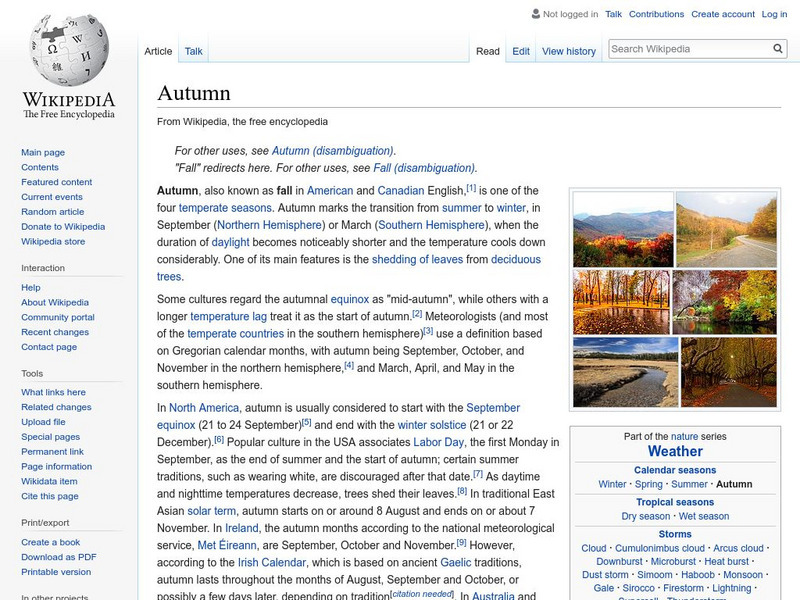Follow the nature series link

coord(684,437)
